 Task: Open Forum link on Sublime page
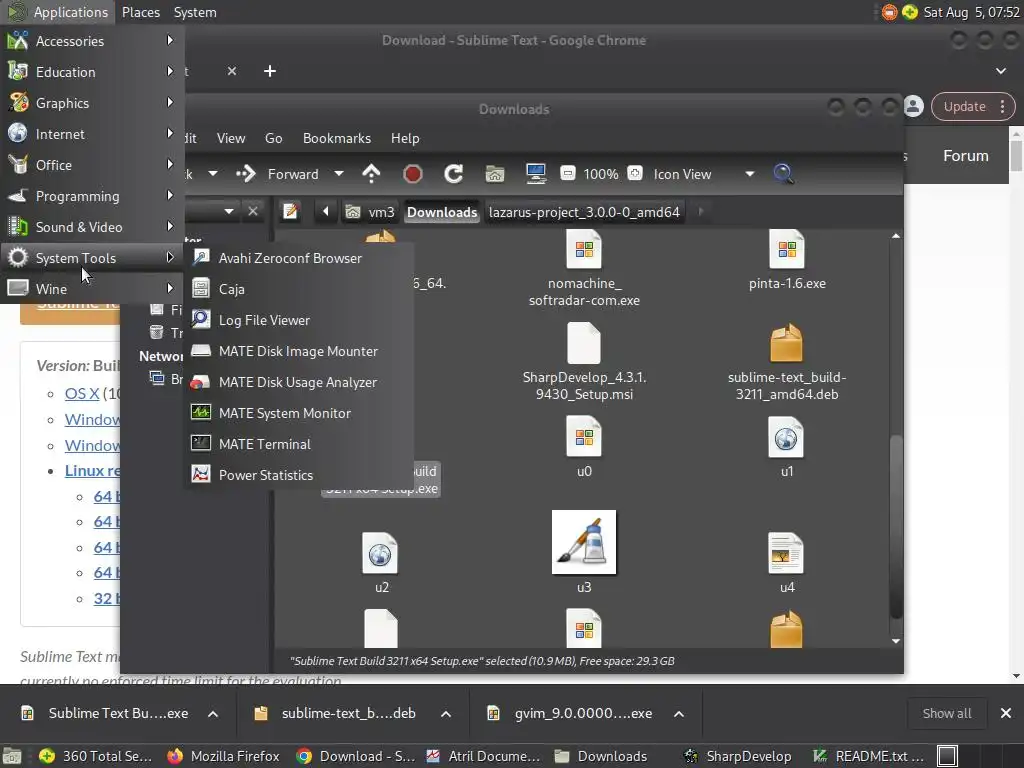[x=965, y=155]
